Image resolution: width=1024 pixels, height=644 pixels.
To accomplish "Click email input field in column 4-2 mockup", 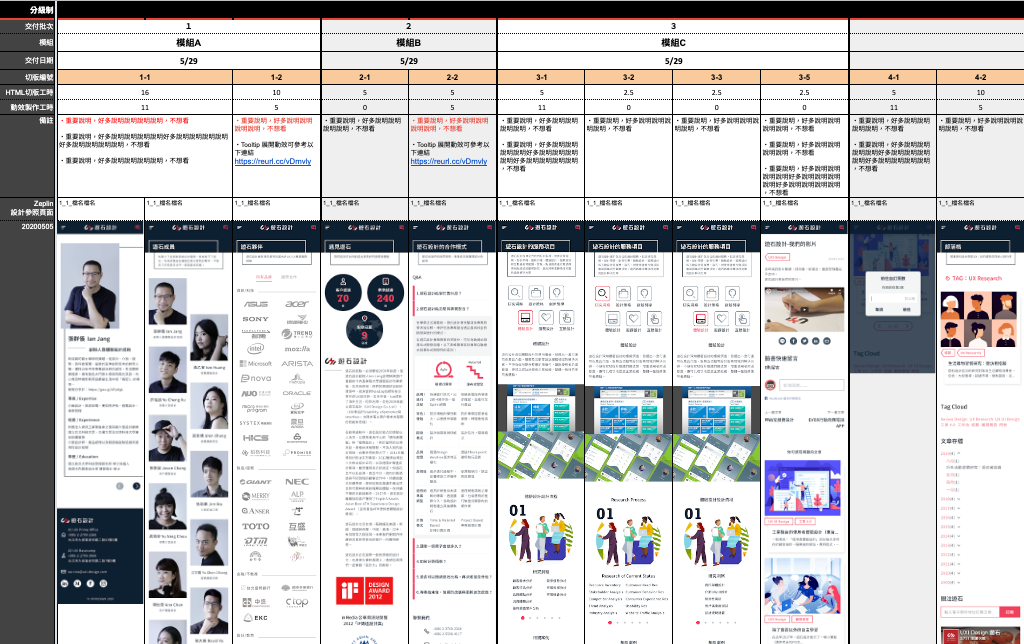I will pyautogui.click(x=970, y=612).
